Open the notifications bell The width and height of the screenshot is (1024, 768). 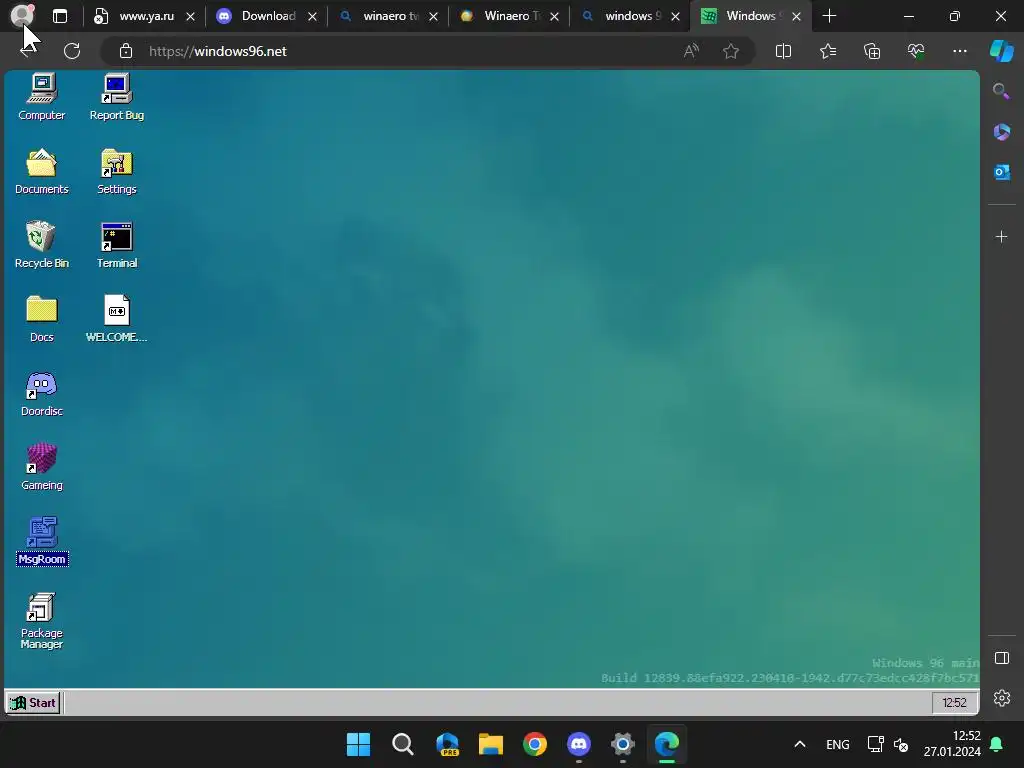997,744
